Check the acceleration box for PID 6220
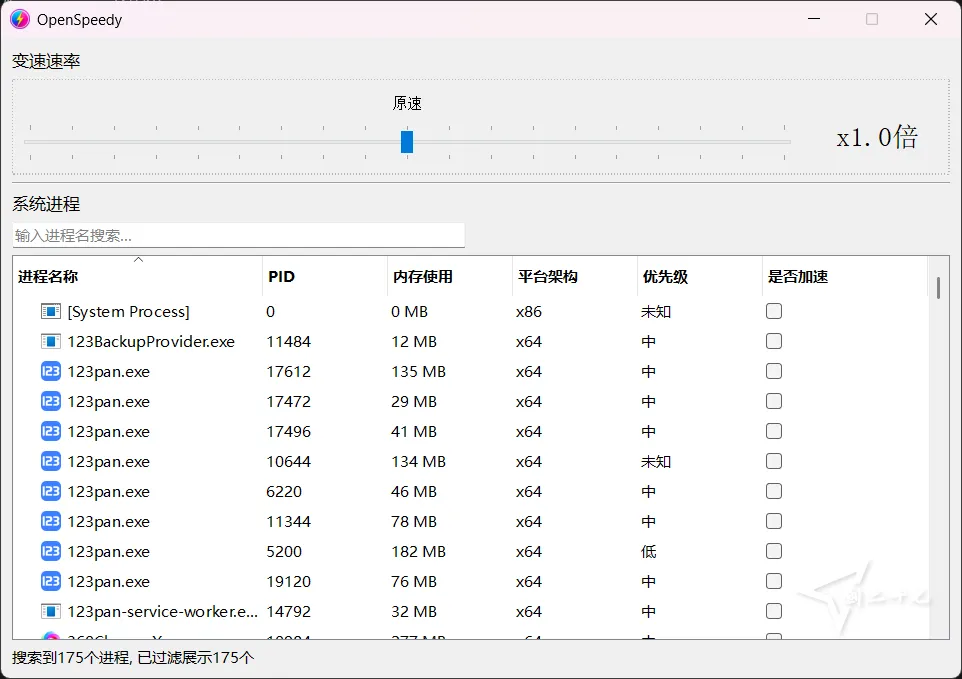The height and width of the screenshot is (679, 962). tap(773, 492)
